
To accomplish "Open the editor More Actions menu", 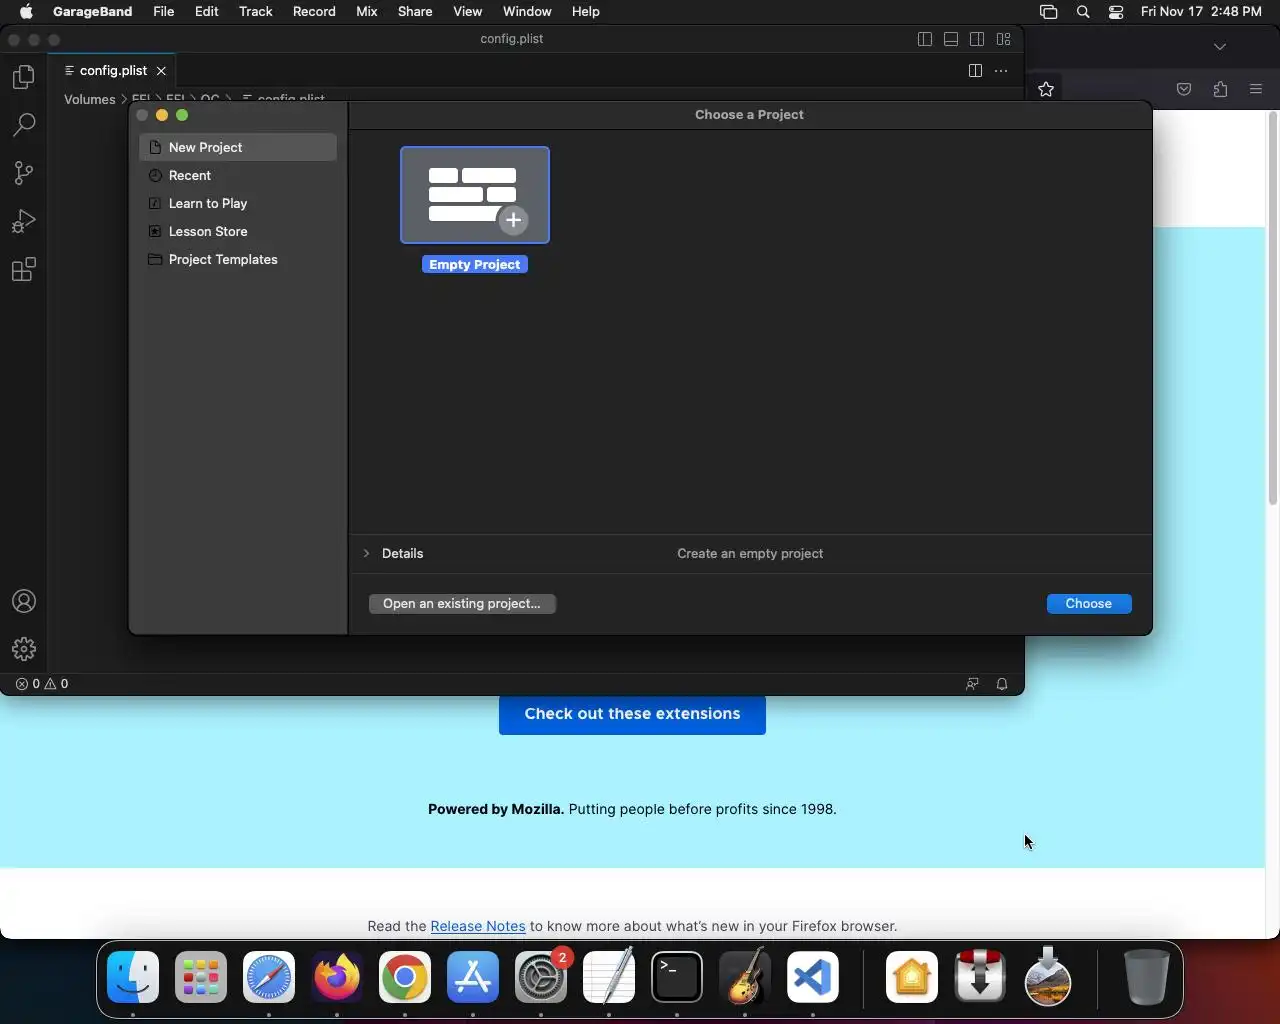I will 1001,71.
